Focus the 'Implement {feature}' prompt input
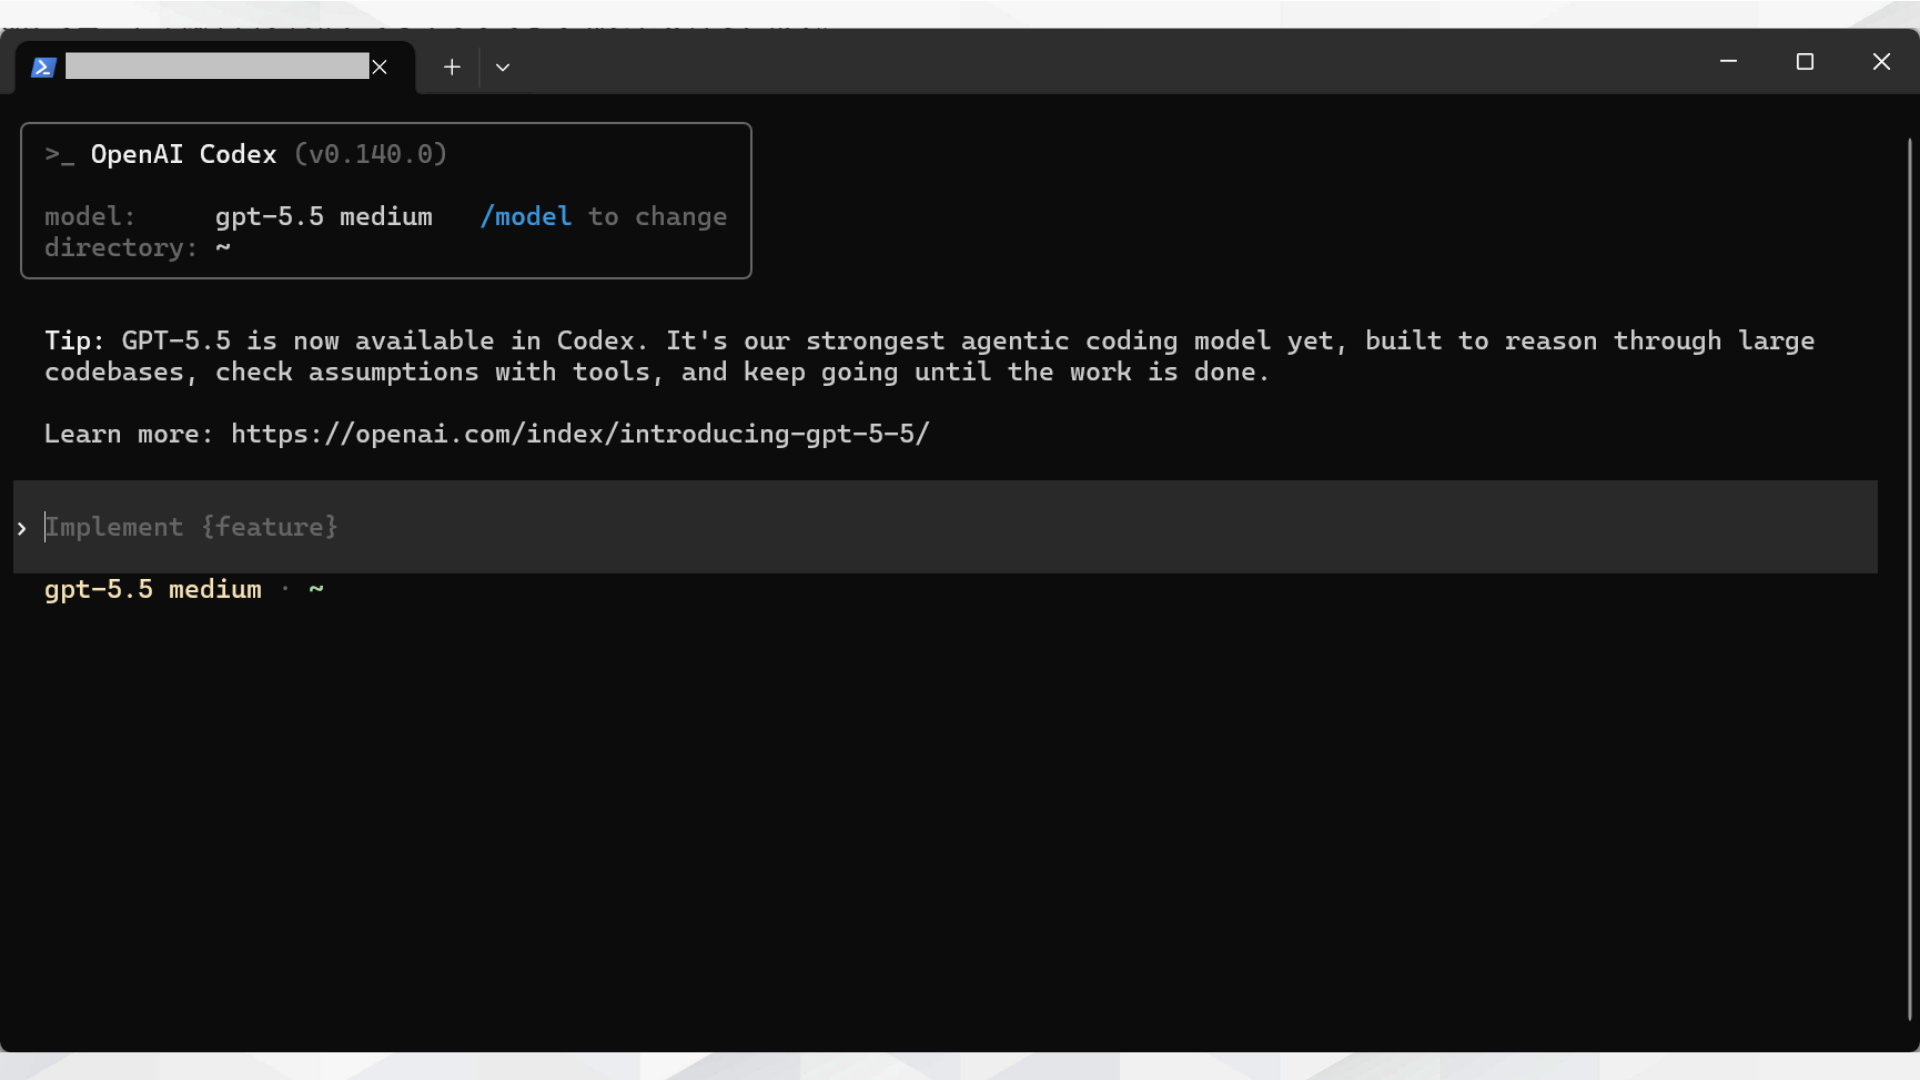1920x1080 pixels. pyautogui.click(x=945, y=527)
